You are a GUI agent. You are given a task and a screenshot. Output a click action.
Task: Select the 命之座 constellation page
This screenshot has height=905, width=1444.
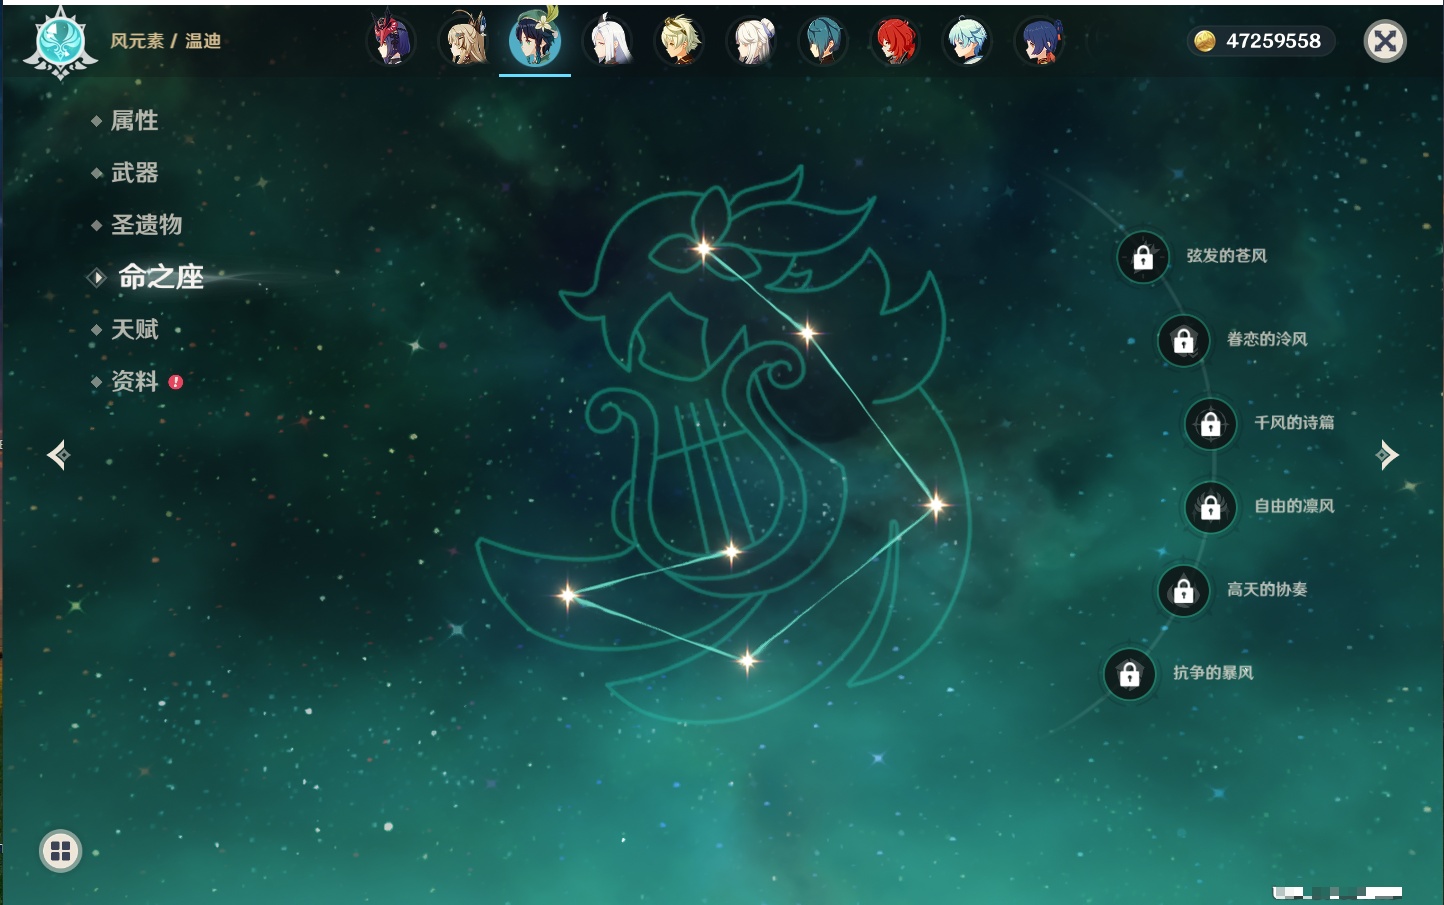pyautogui.click(x=160, y=277)
